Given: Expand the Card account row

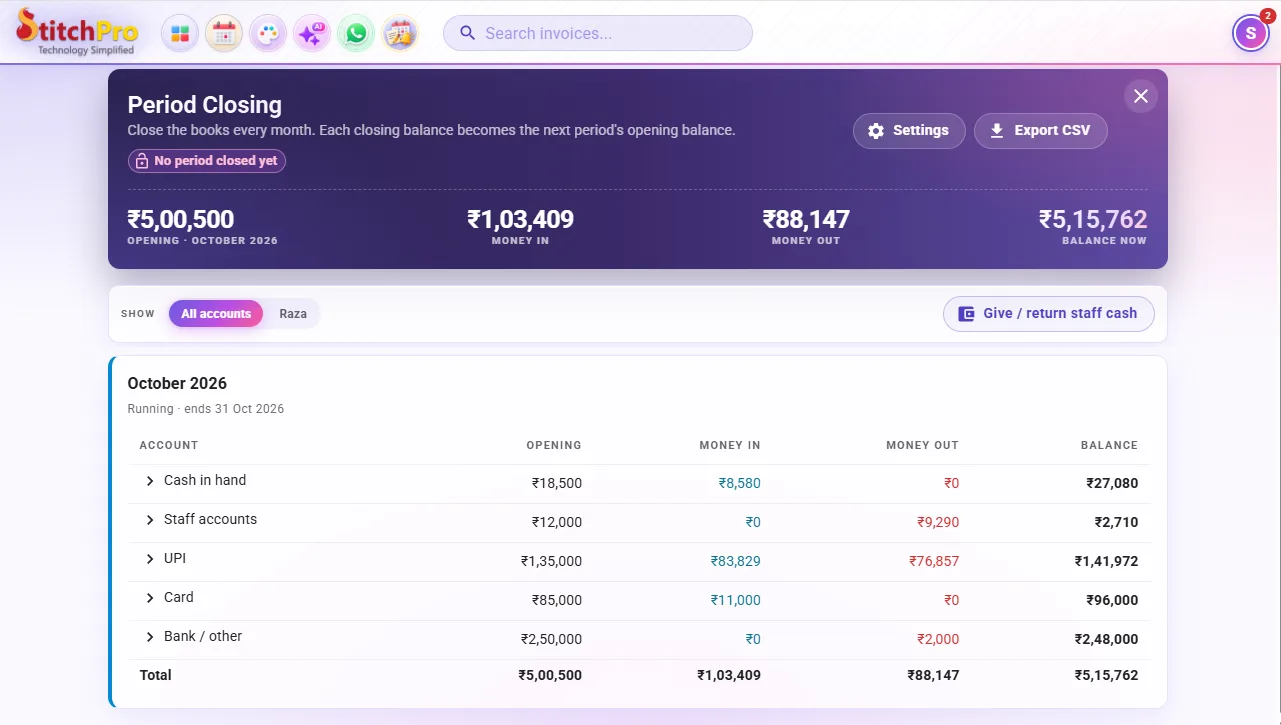Looking at the screenshot, I should pos(150,598).
